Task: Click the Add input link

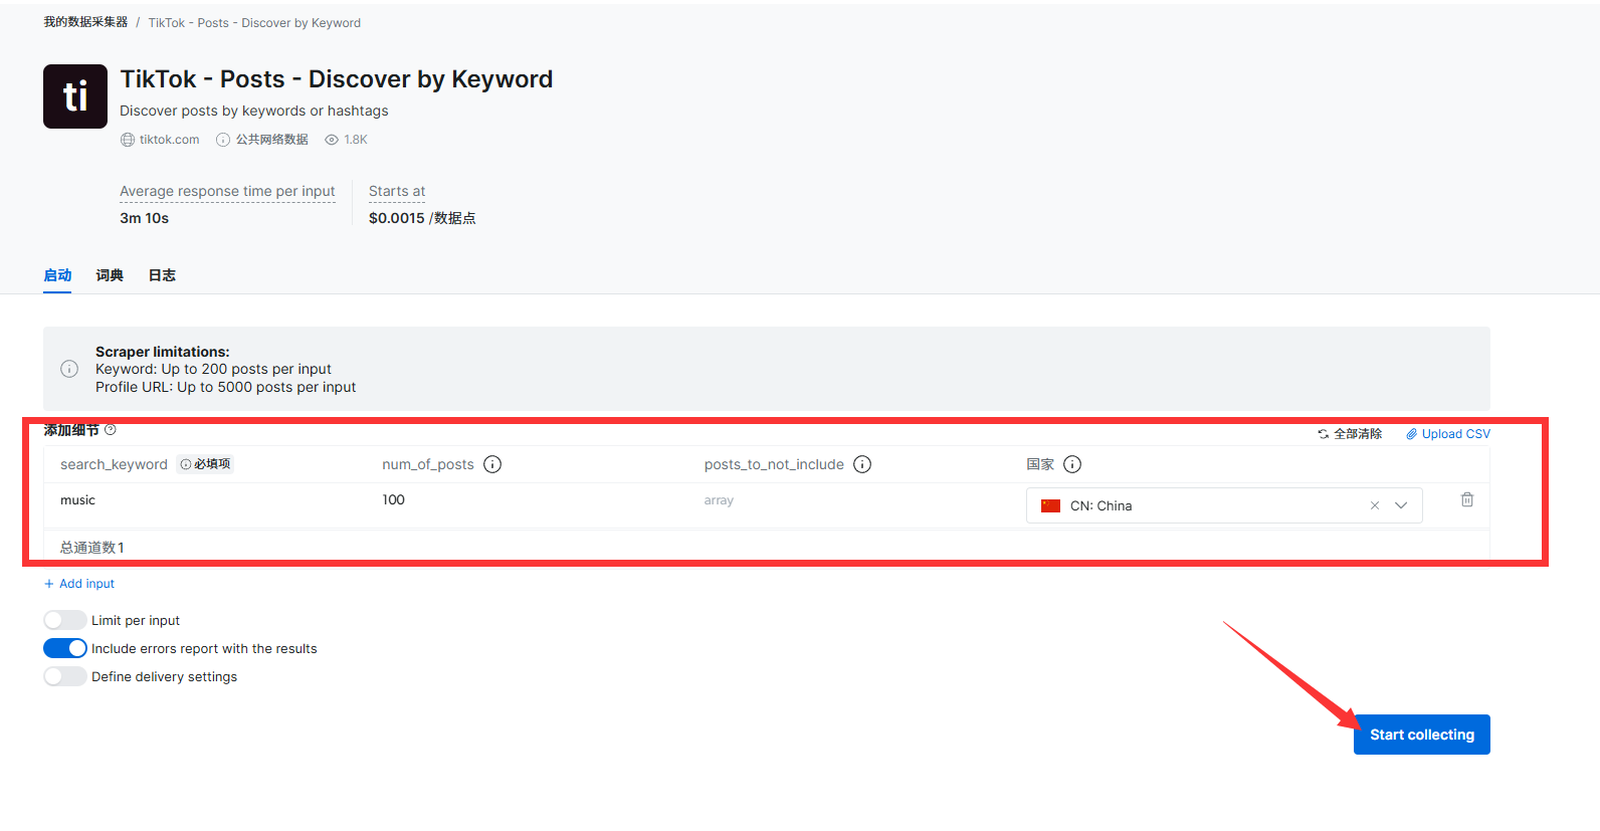Action: [79, 584]
